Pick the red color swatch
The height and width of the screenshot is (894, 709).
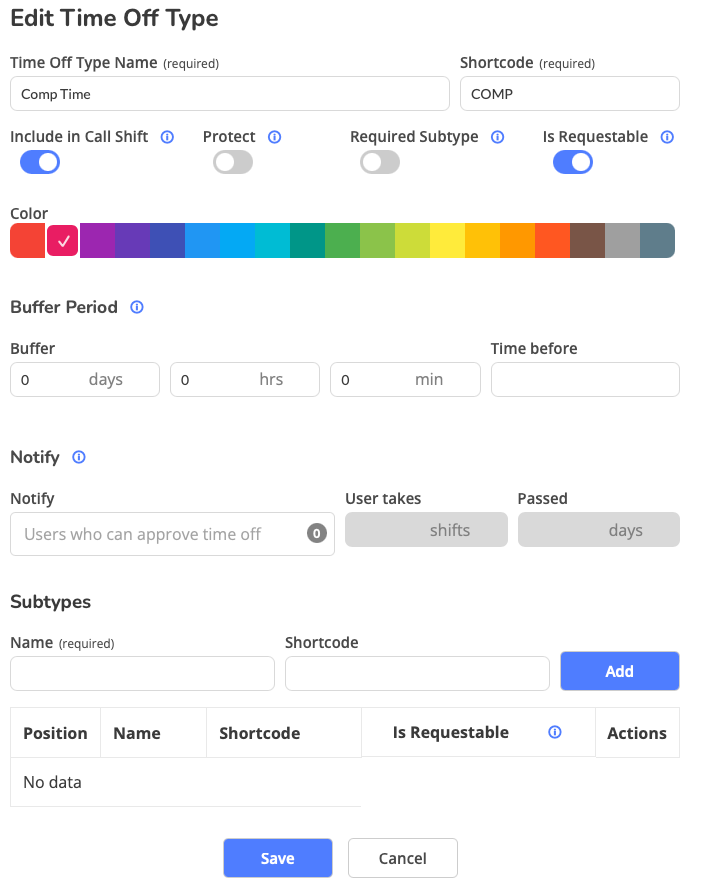coord(27,241)
